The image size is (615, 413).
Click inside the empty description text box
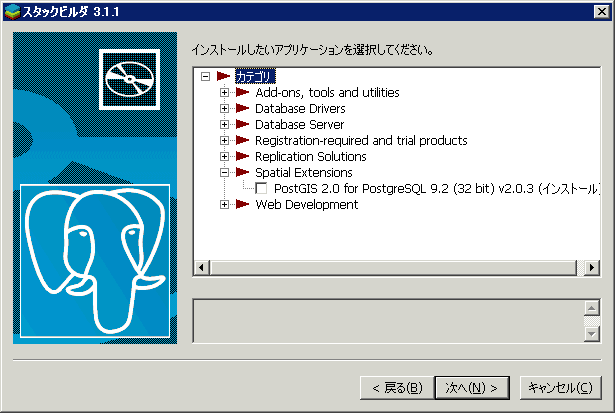pyautogui.click(x=388, y=321)
